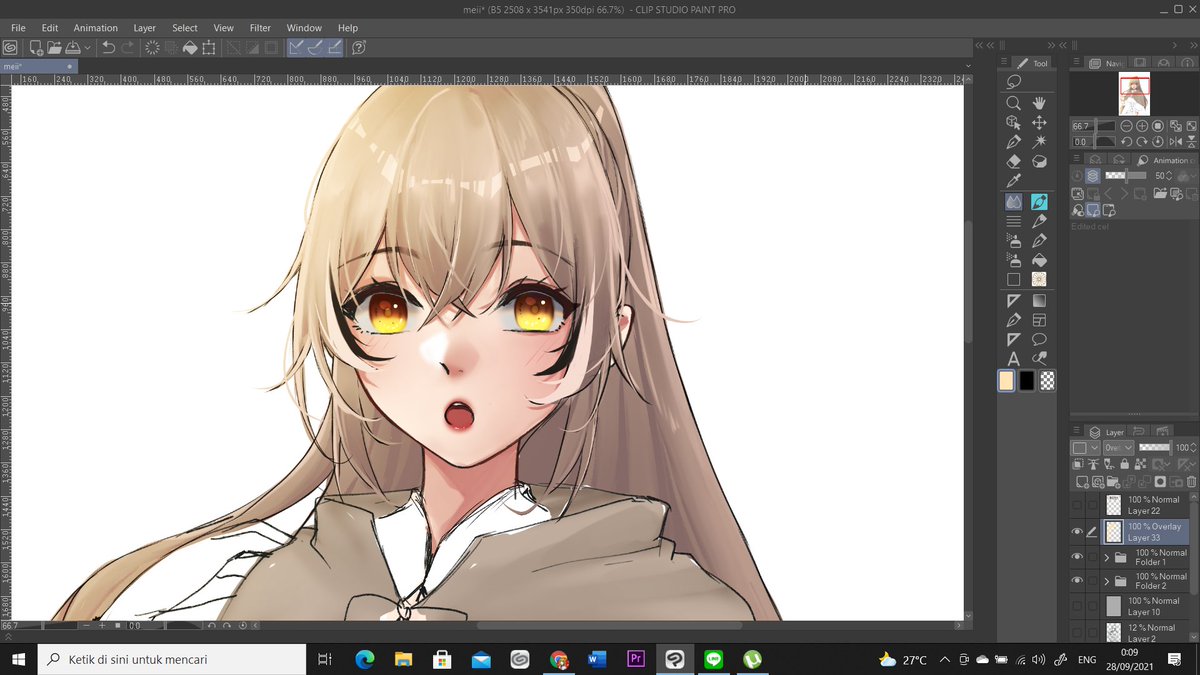
Task: Click the New document icon in command bar
Action: (36, 47)
